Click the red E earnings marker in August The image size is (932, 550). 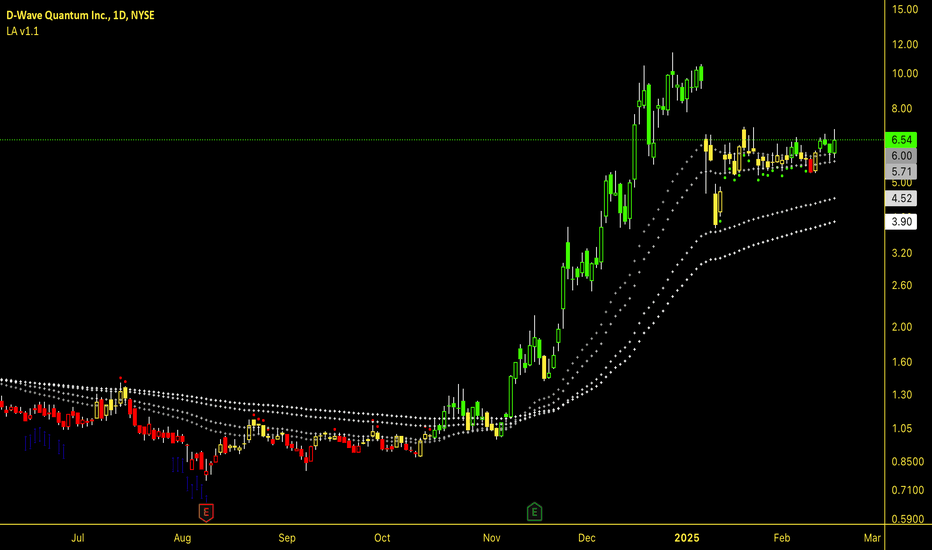point(206,512)
